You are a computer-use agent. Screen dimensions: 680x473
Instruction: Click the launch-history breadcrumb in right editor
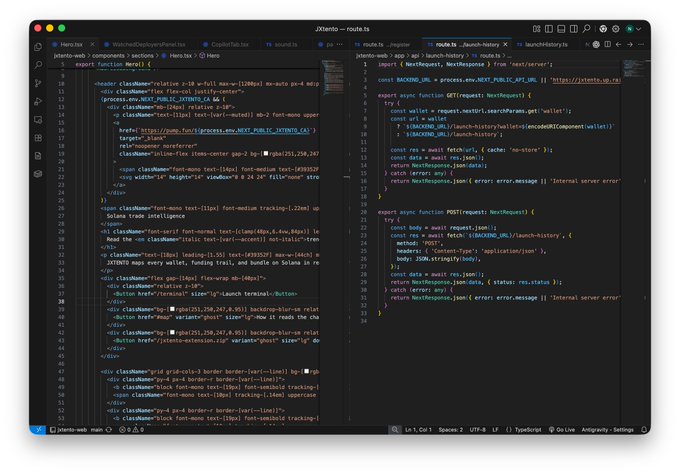click(445, 55)
